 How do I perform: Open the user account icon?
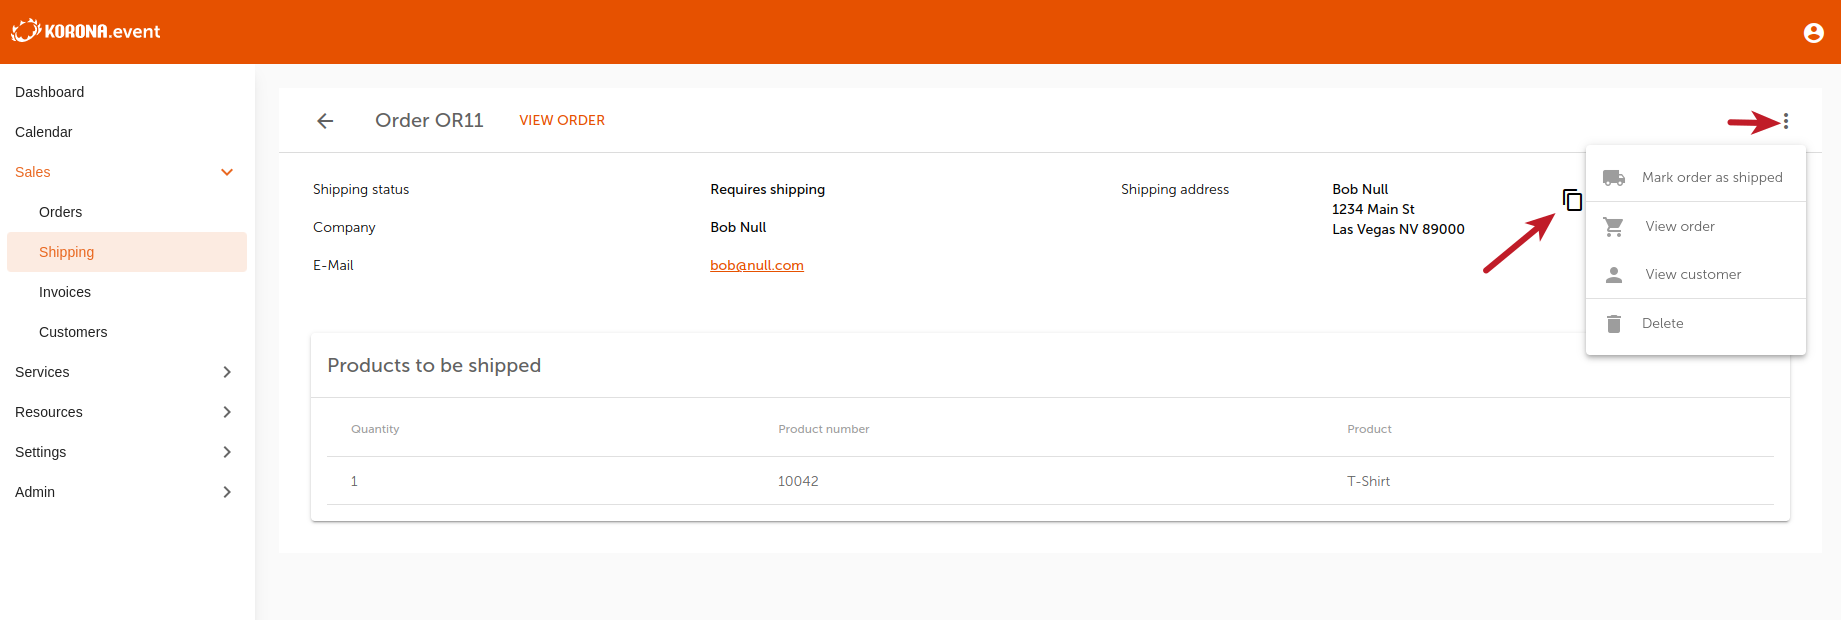tap(1813, 33)
